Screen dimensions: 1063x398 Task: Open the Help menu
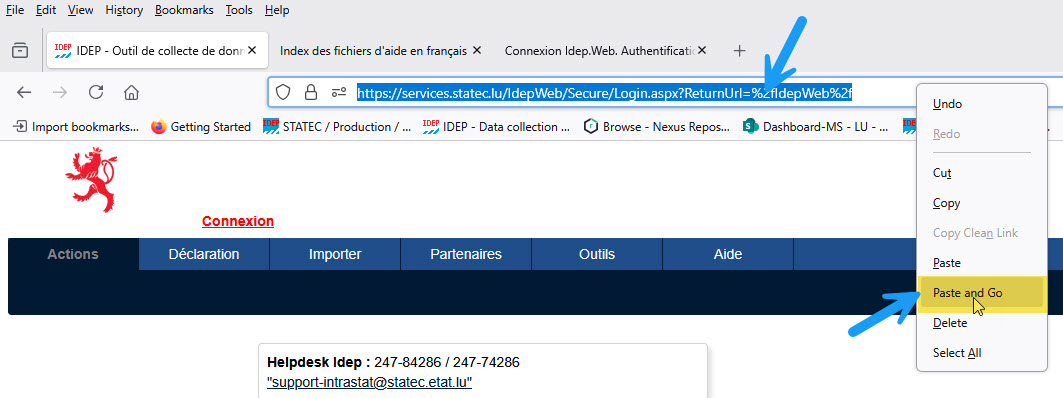[277, 10]
